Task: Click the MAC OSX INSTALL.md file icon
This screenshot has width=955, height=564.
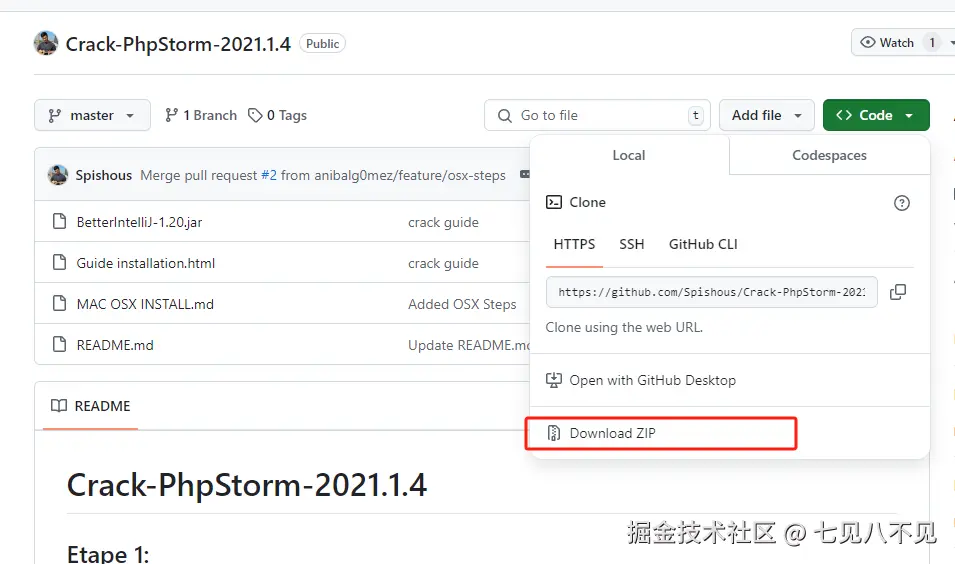Action: [59, 303]
